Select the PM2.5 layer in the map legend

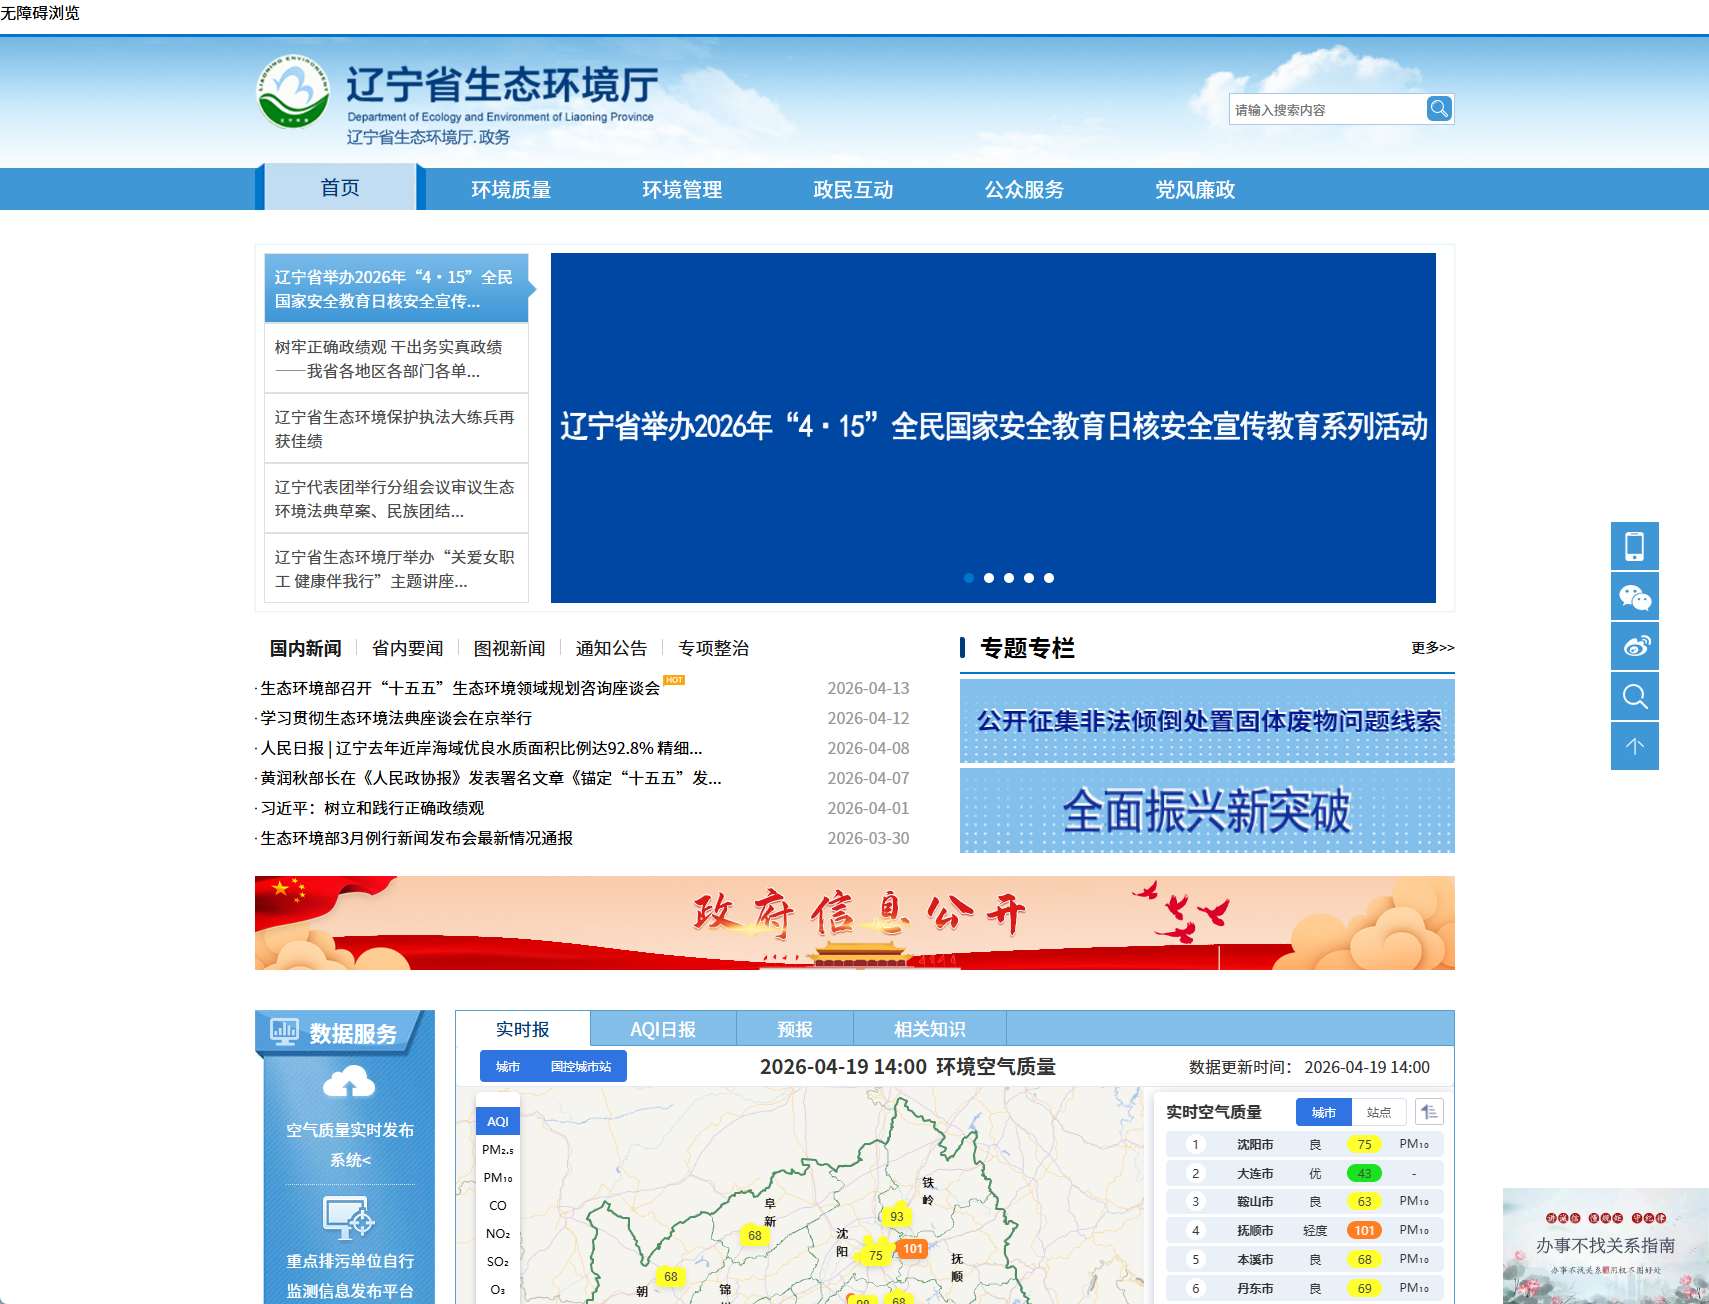[x=497, y=1149]
